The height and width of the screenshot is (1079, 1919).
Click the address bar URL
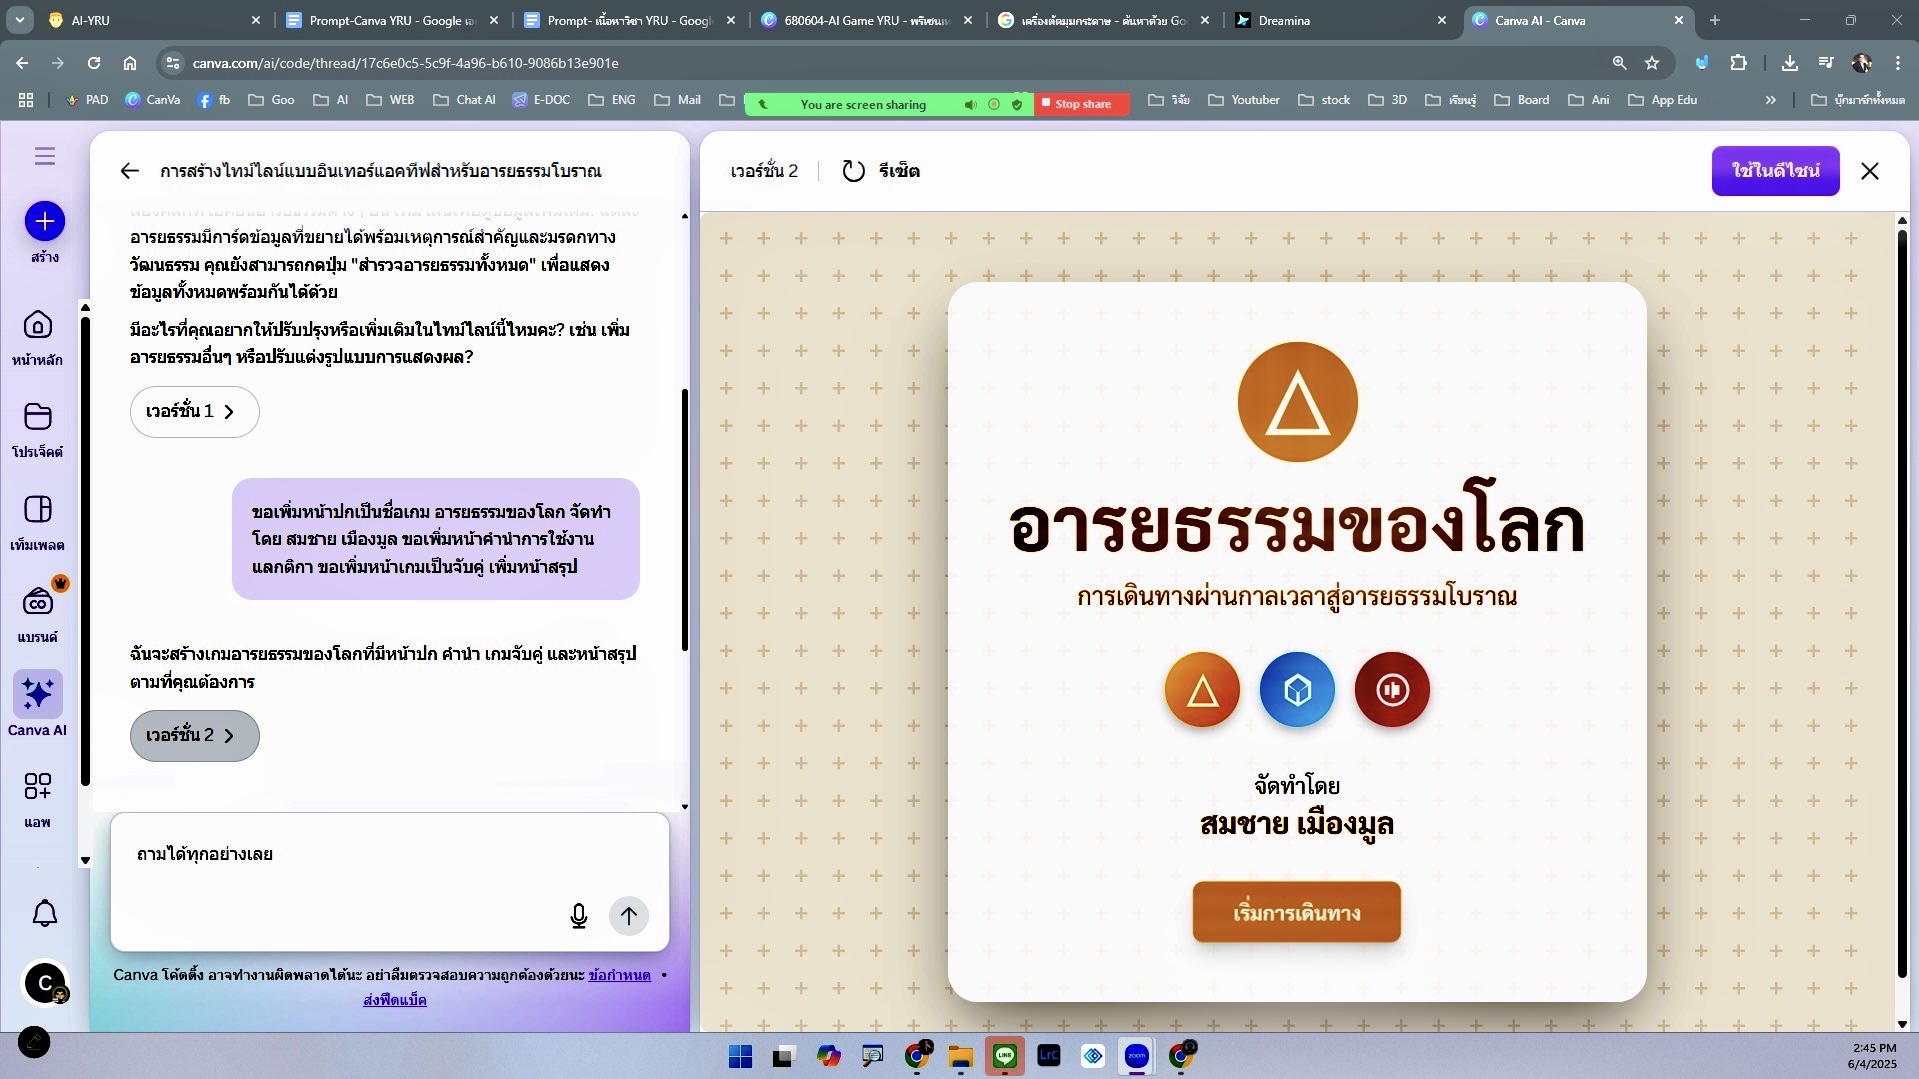point(405,63)
